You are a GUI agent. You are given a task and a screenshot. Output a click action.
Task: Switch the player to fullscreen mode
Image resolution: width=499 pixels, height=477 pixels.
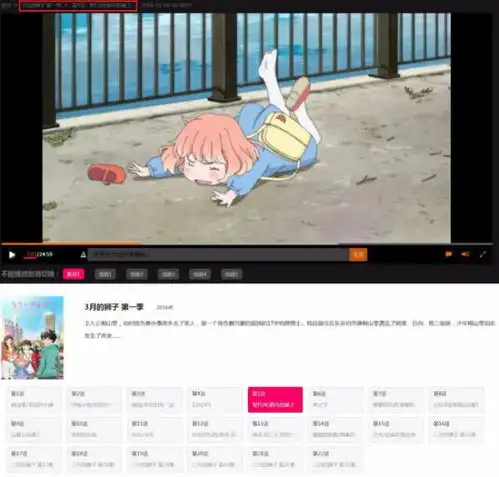point(483,254)
